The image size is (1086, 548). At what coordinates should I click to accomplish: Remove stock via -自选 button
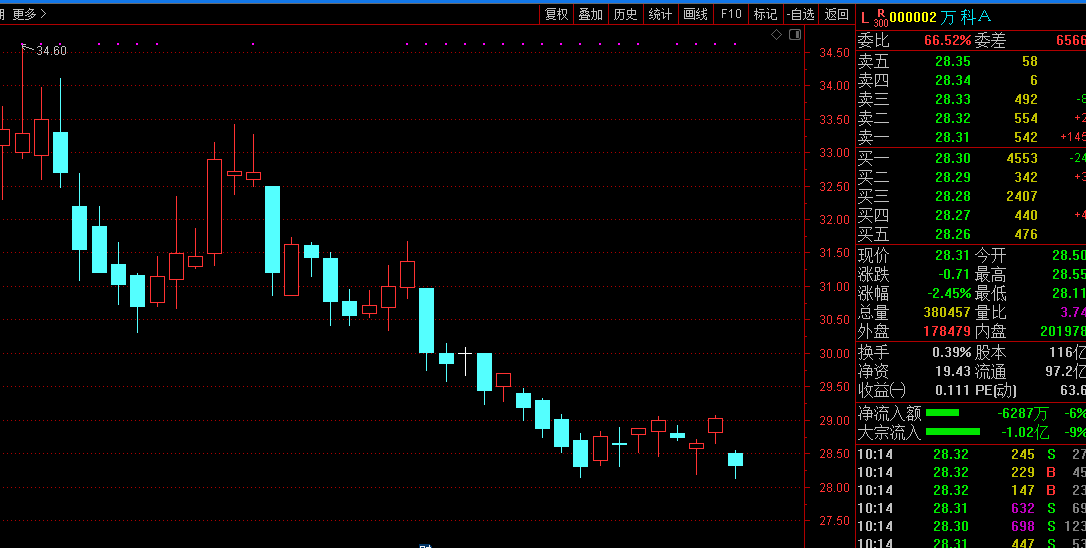[x=801, y=14]
